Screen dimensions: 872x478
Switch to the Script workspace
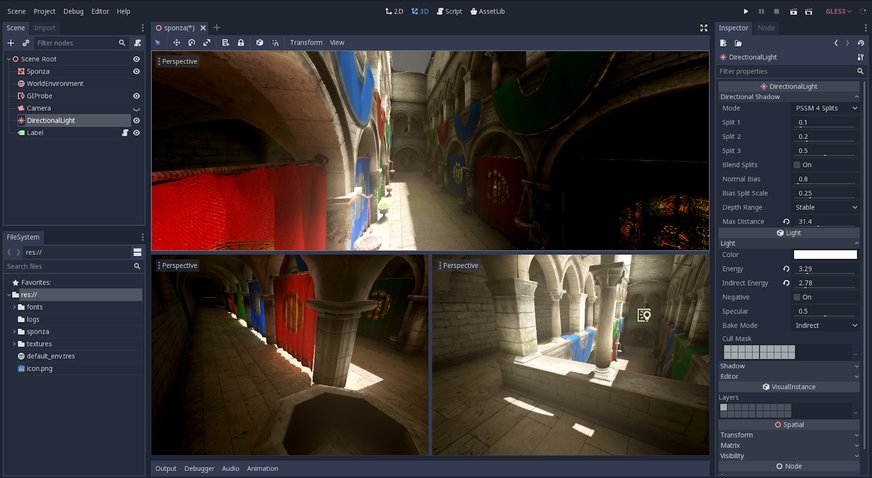[x=449, y=11]
